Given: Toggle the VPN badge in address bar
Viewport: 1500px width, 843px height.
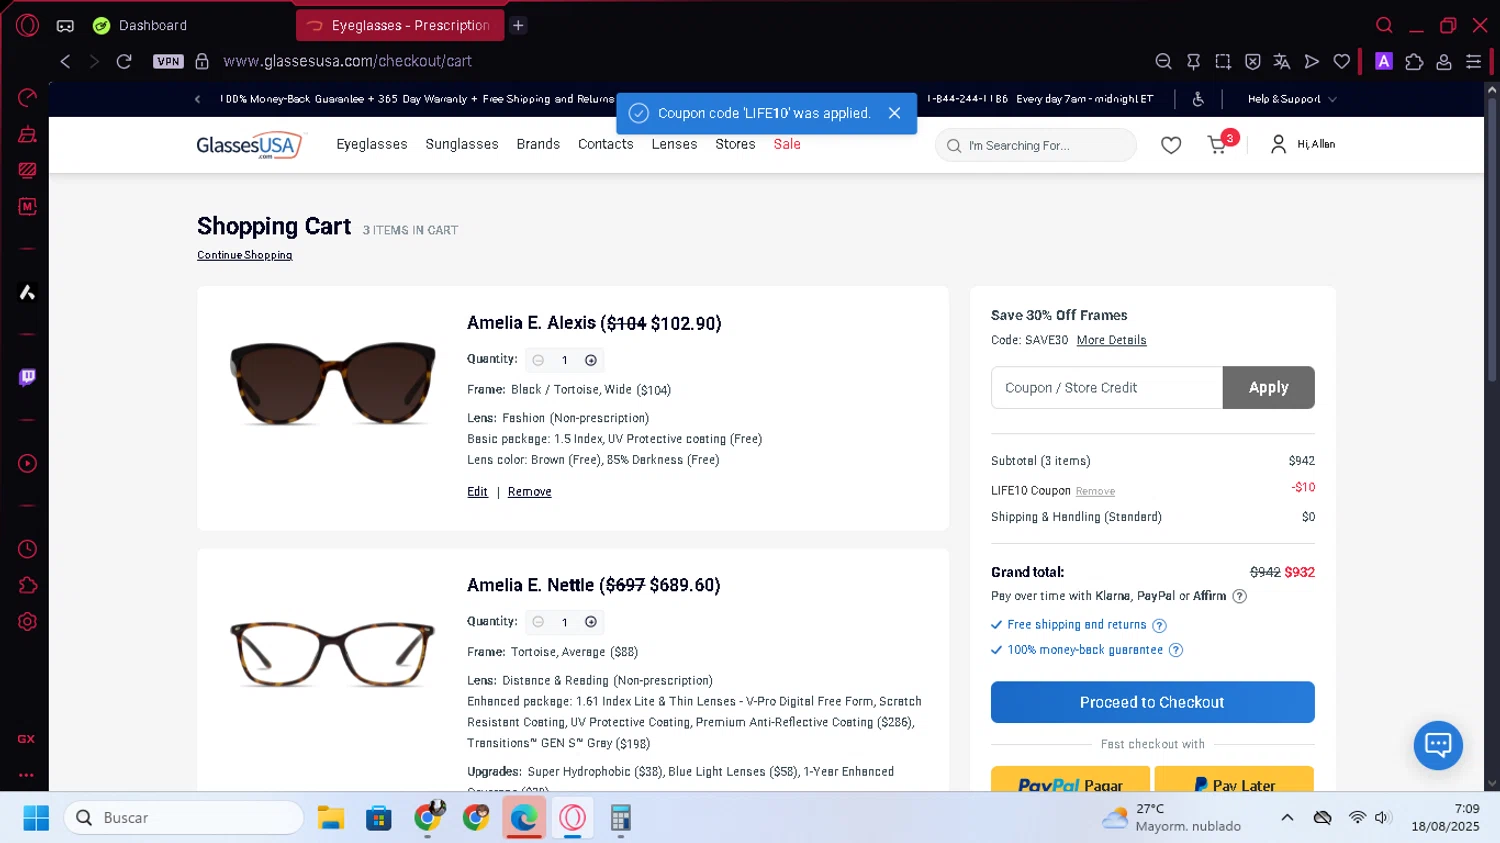Looking at the screenshot, I should 168,61.
